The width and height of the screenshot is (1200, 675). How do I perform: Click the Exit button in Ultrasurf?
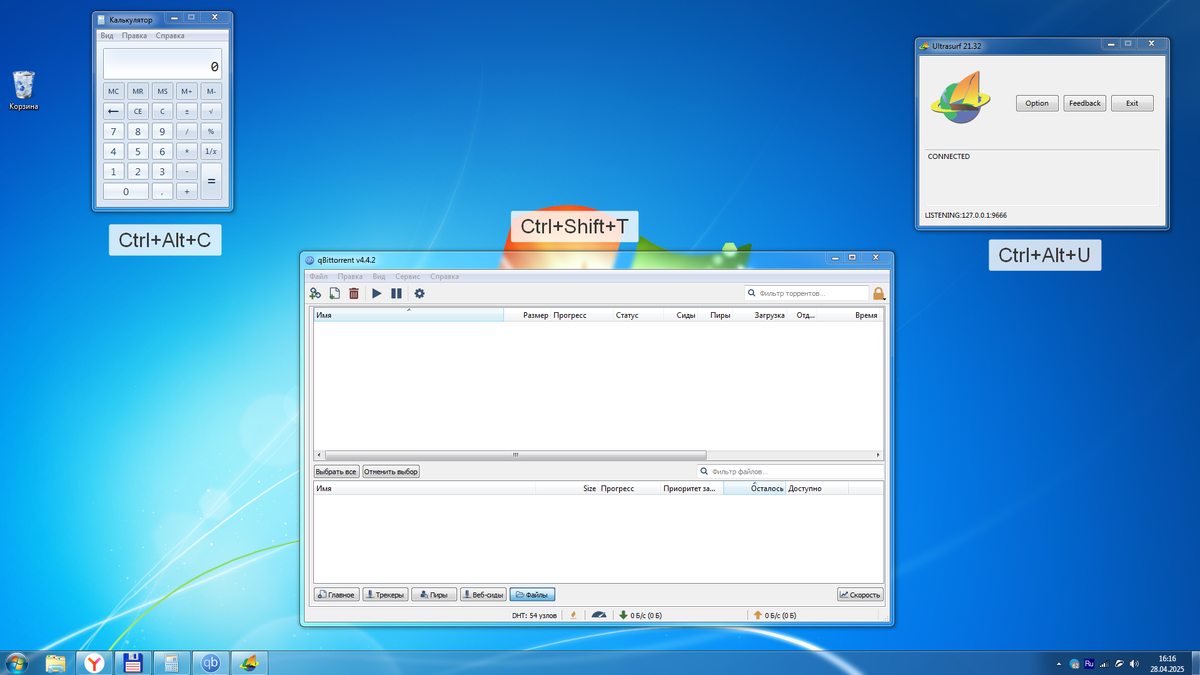1132,103
